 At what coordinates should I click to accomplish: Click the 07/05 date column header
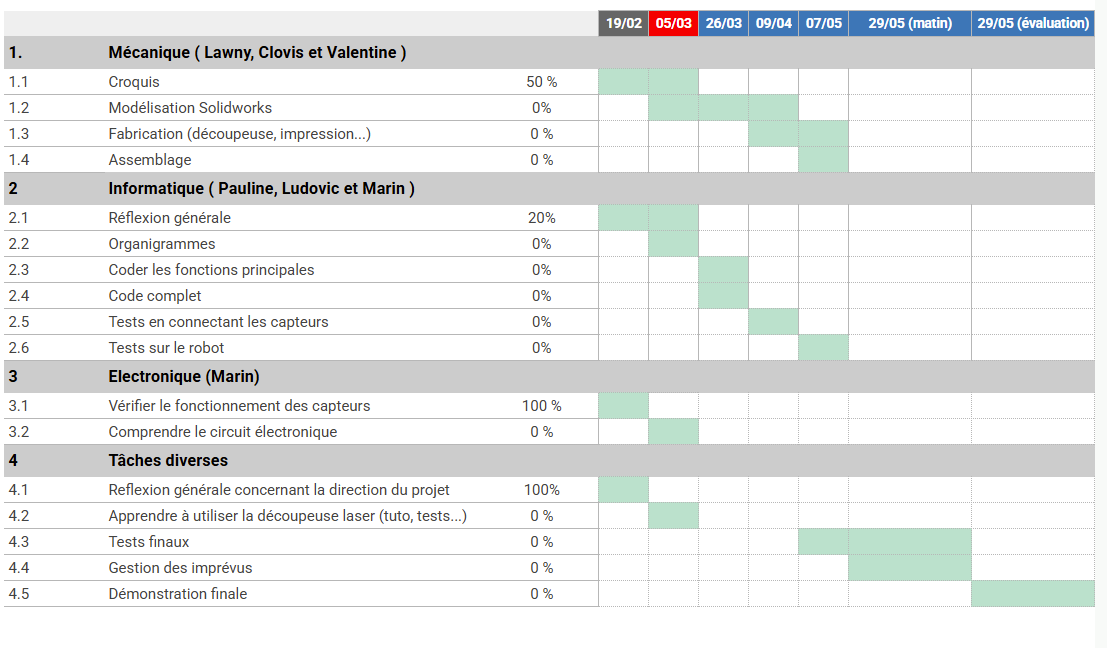click(x=823, y=23)
